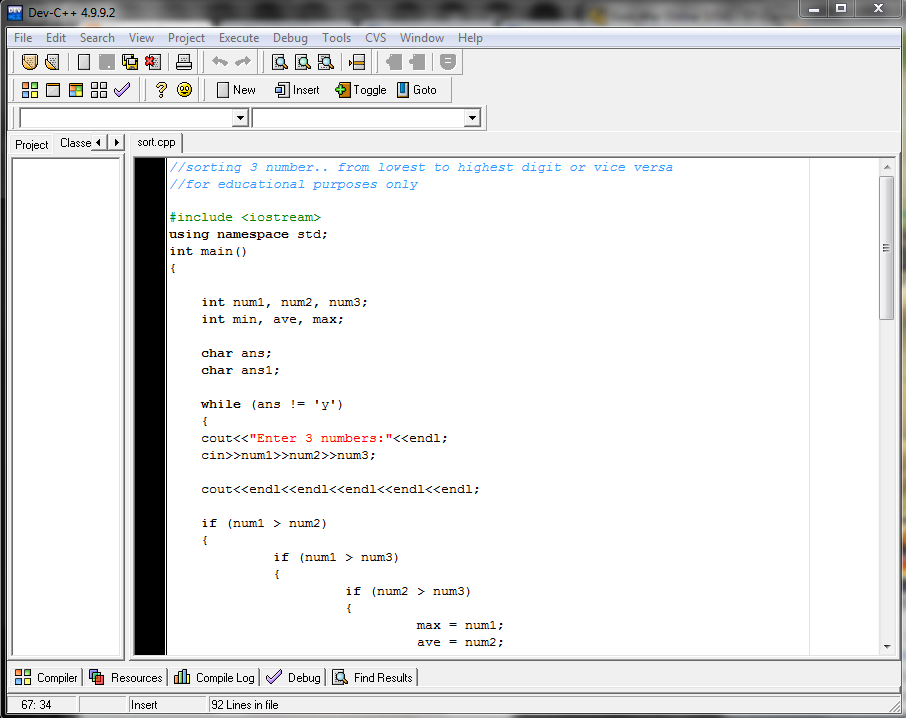The height and width of the screenshot is (718, 906).
Task: Click the 'while (ans != 'y')' line
Action: (272, 404)
